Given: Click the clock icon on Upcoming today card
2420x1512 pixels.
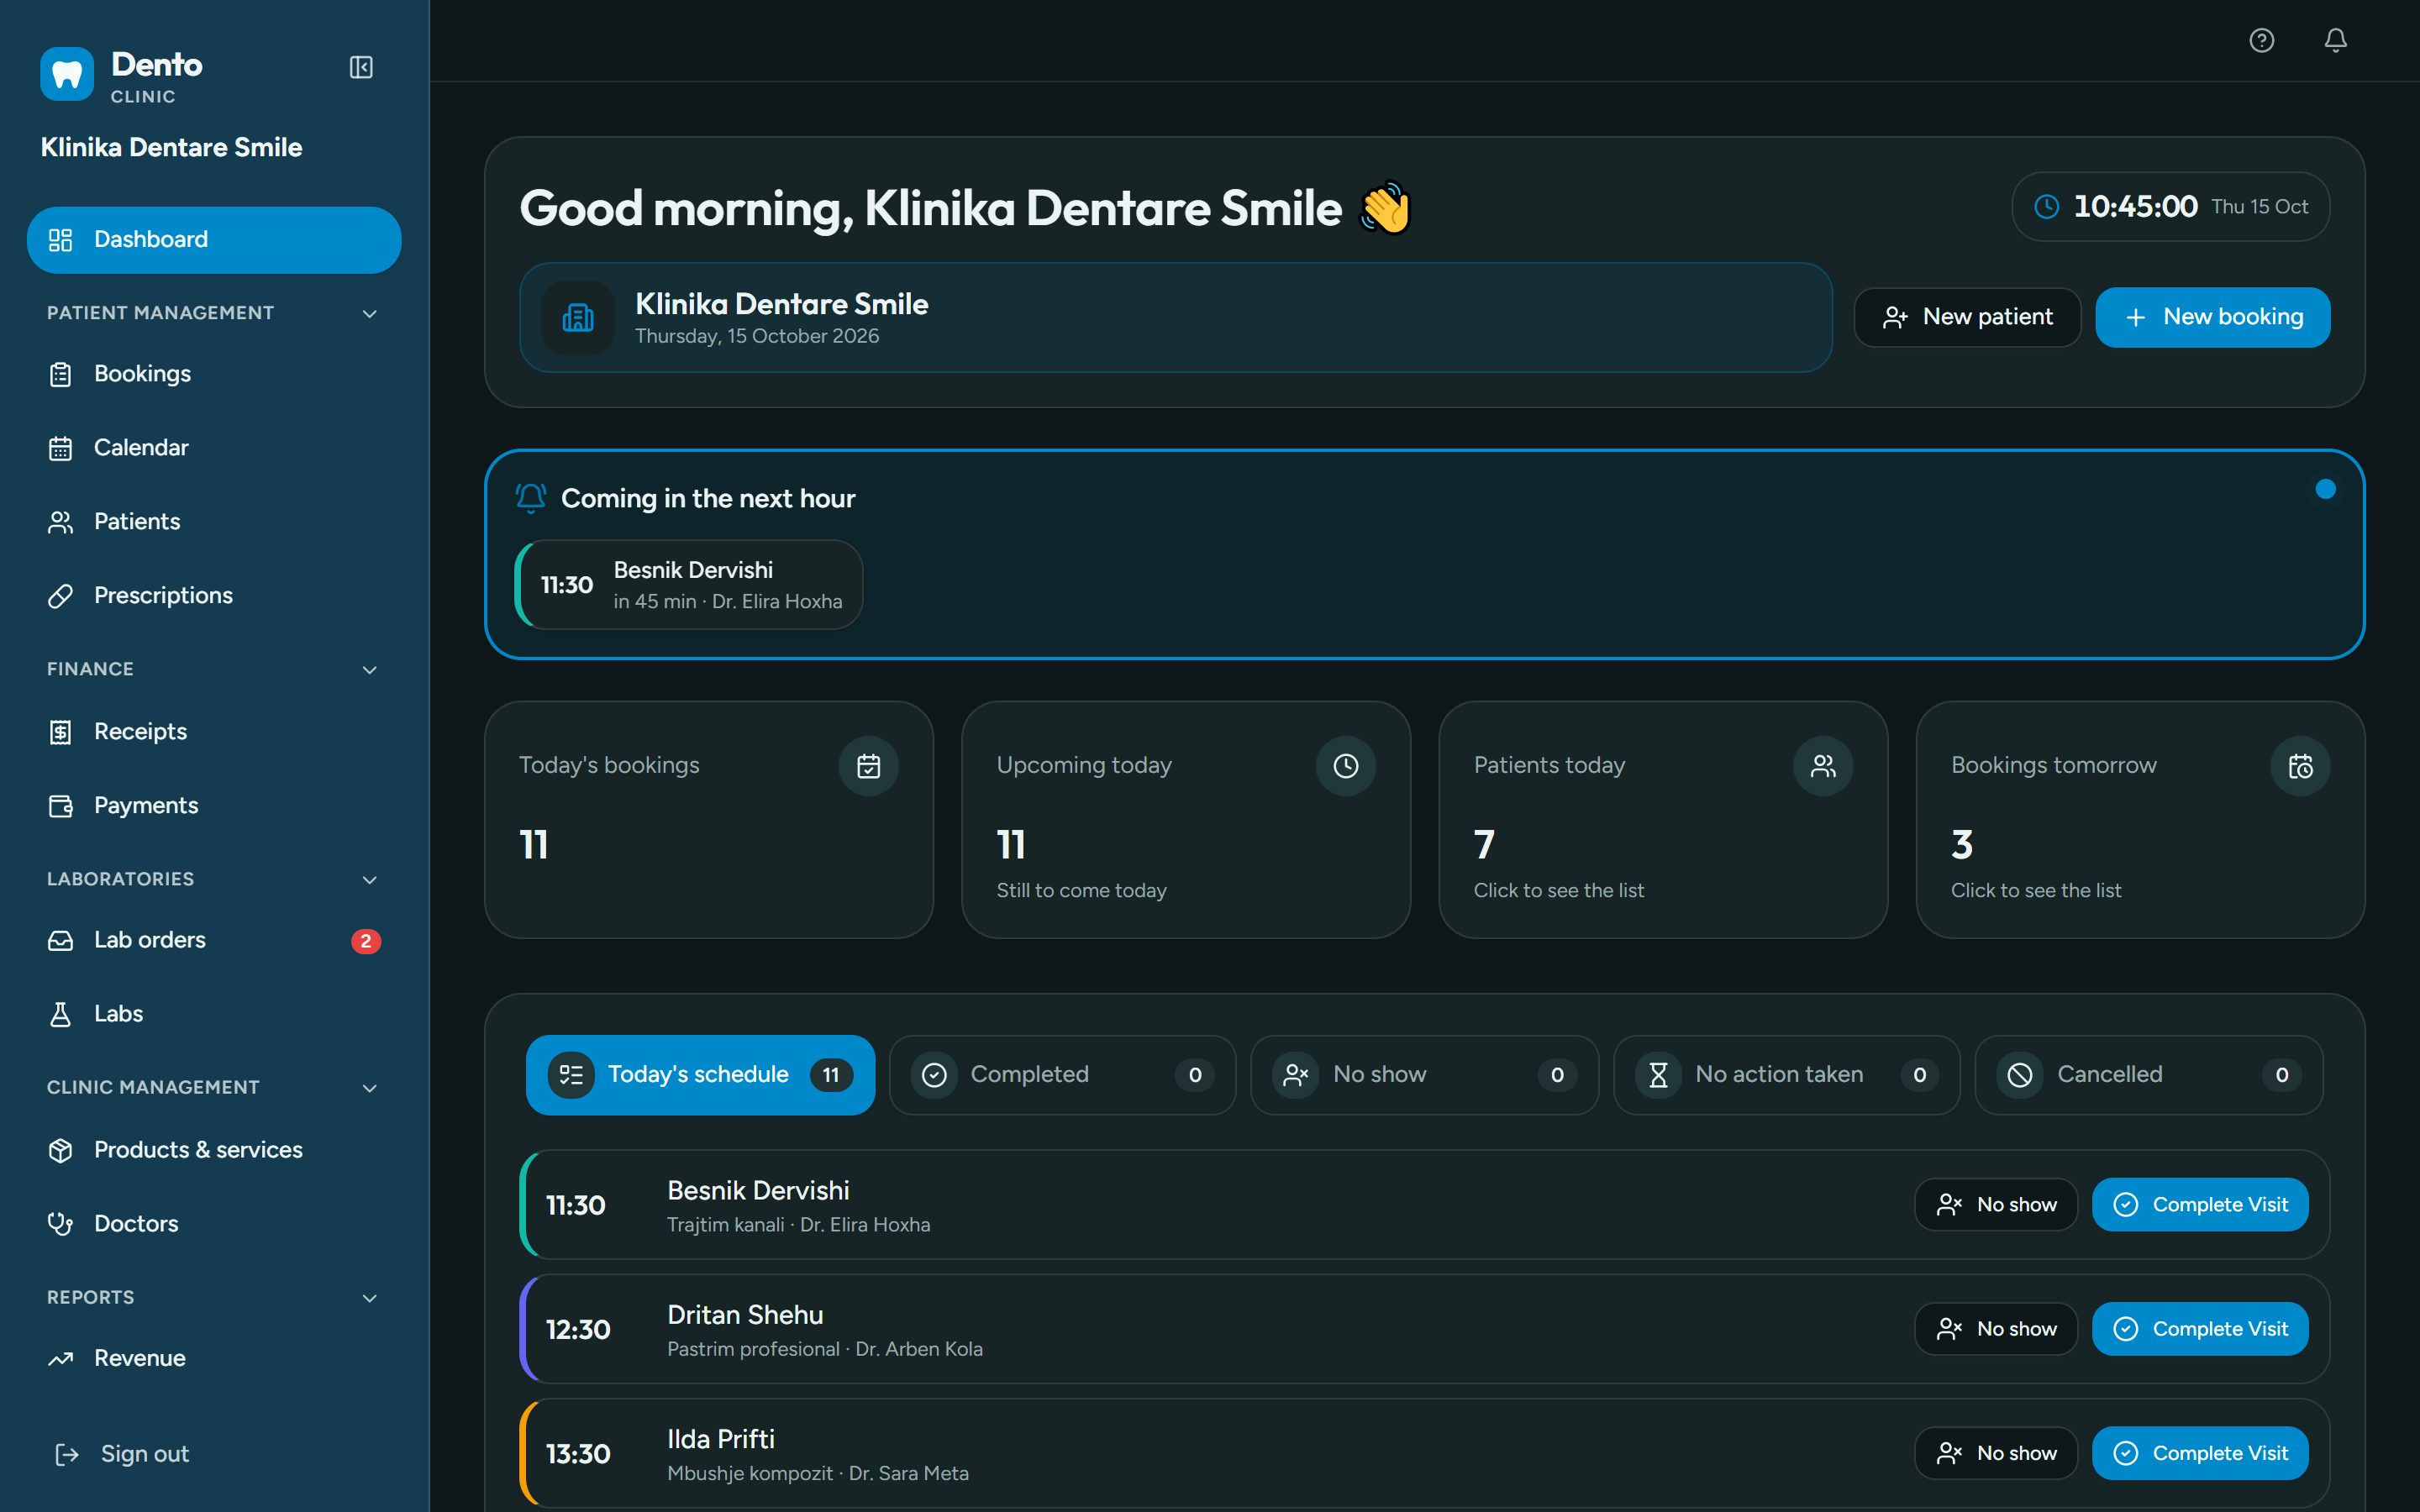Looking at the screenshot, I should [1346, 766].
